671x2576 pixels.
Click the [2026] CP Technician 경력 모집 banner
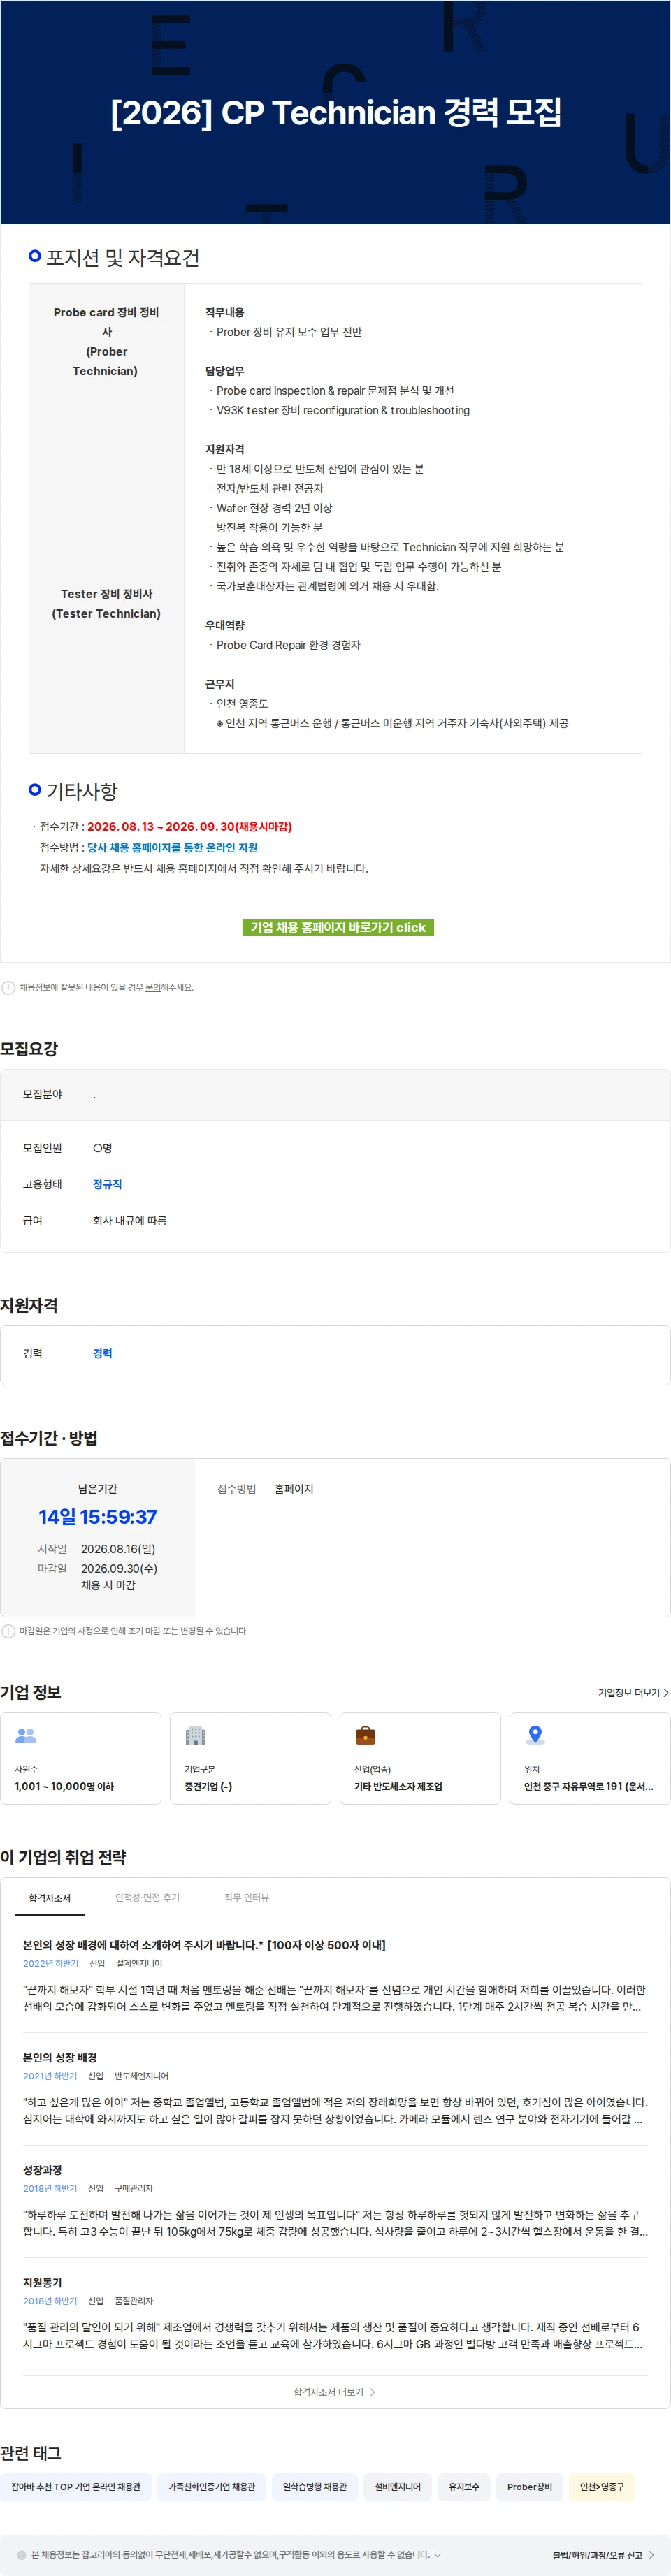click(335, 112)
